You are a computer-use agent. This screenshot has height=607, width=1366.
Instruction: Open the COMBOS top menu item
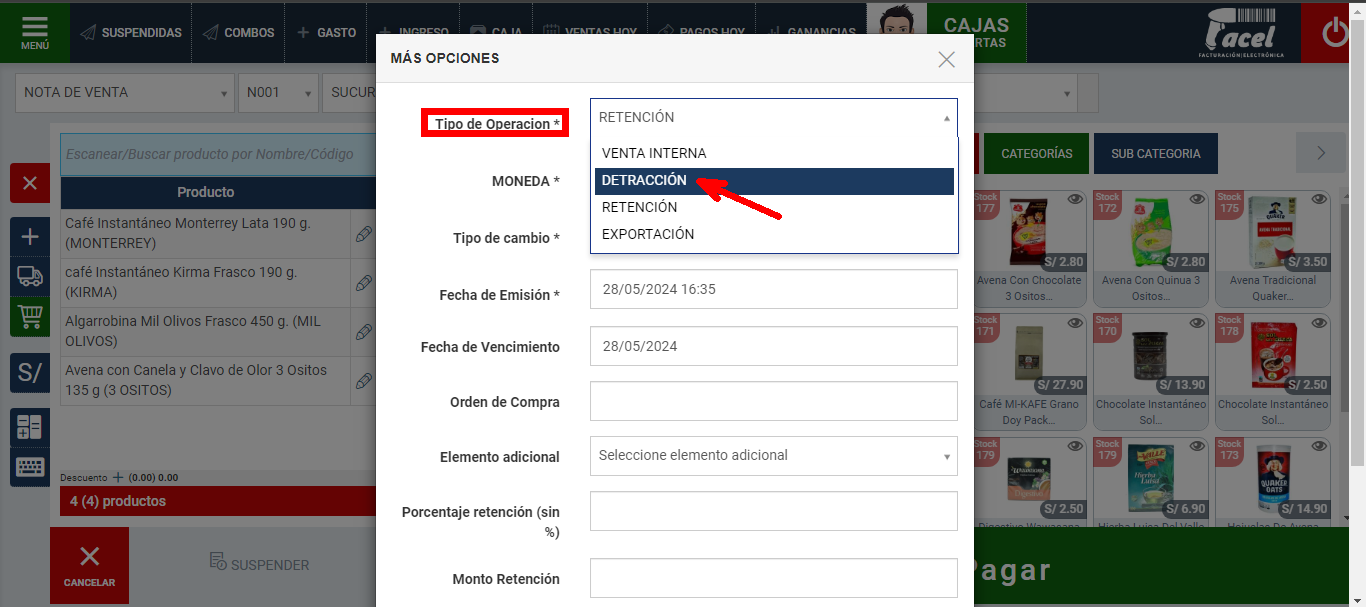(x=238, y=33)
